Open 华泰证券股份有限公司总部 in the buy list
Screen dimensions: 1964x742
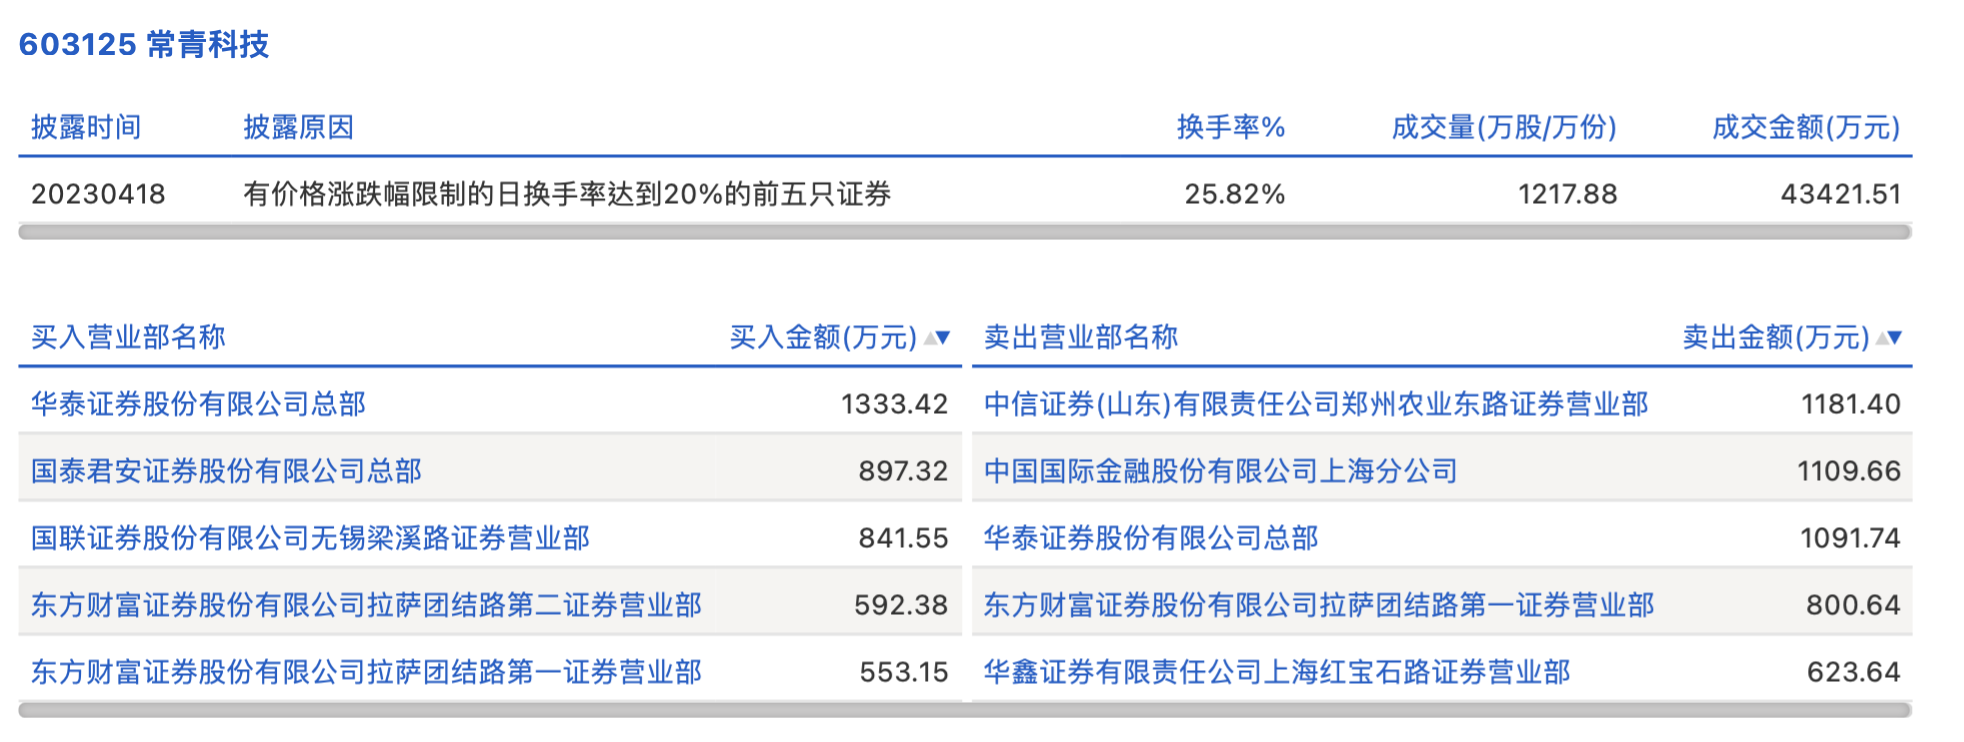coord(198,404)
